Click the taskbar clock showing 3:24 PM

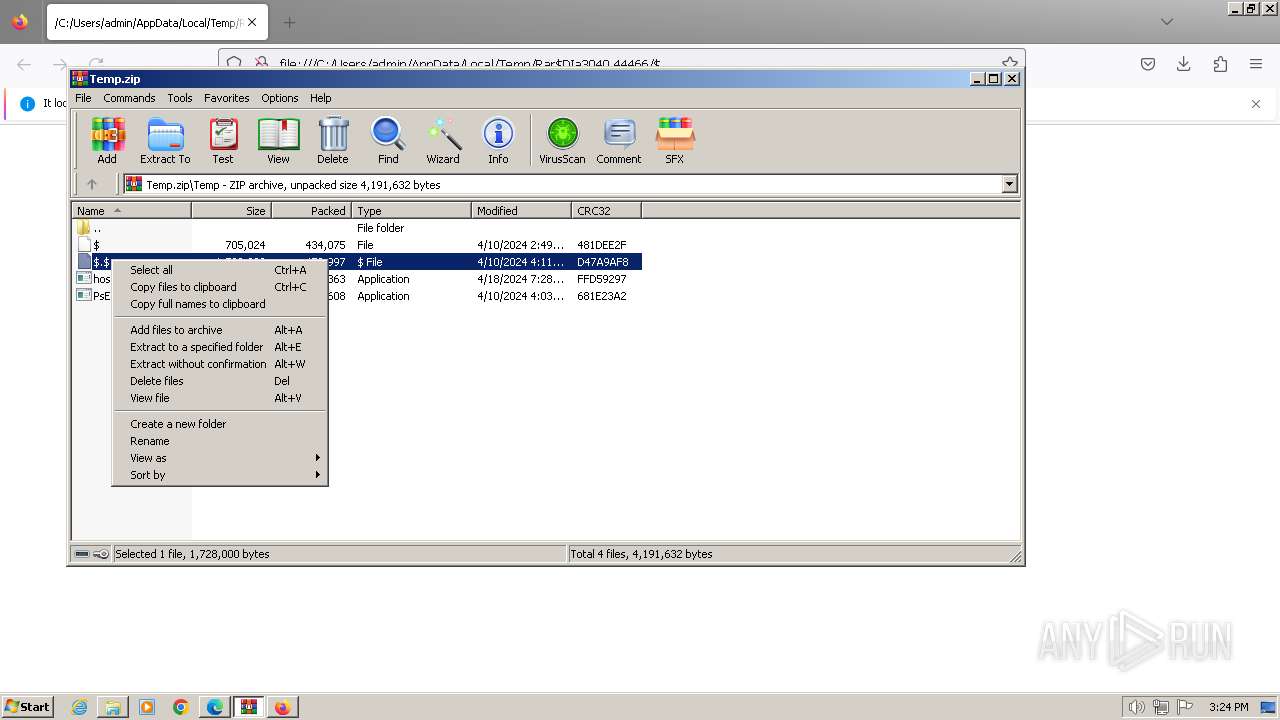[x=1229, y=707]
